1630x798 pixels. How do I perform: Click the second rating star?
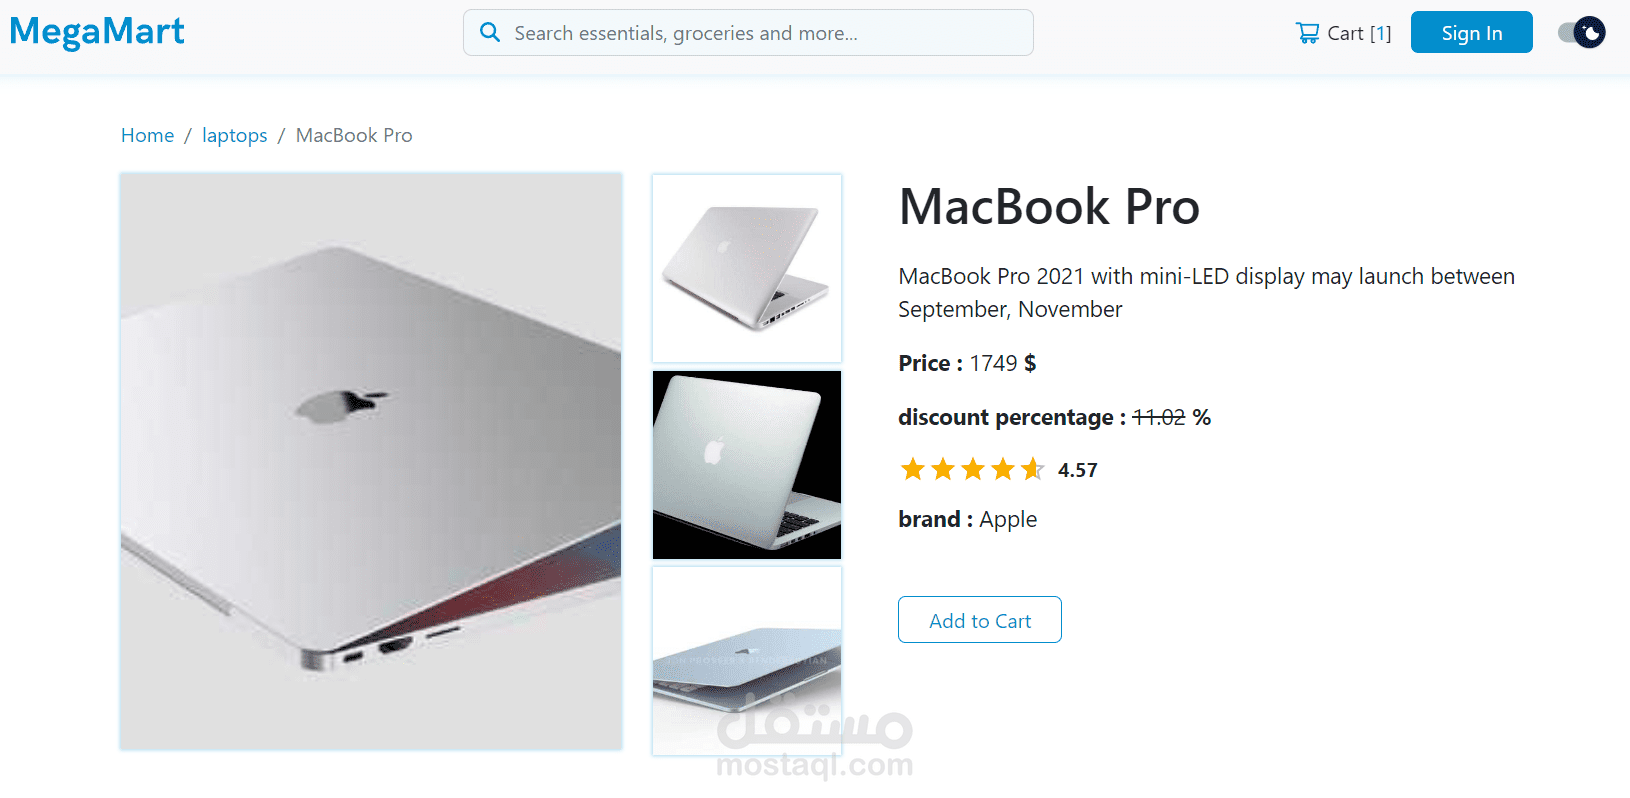(942, 469)
